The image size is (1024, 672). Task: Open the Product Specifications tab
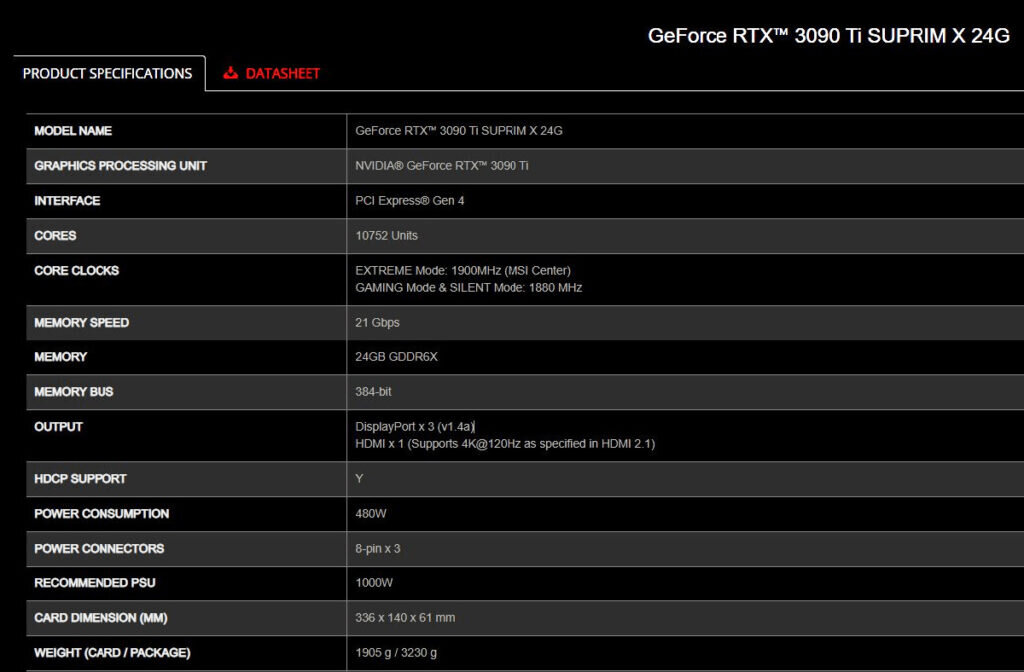(x=108, y=73)
